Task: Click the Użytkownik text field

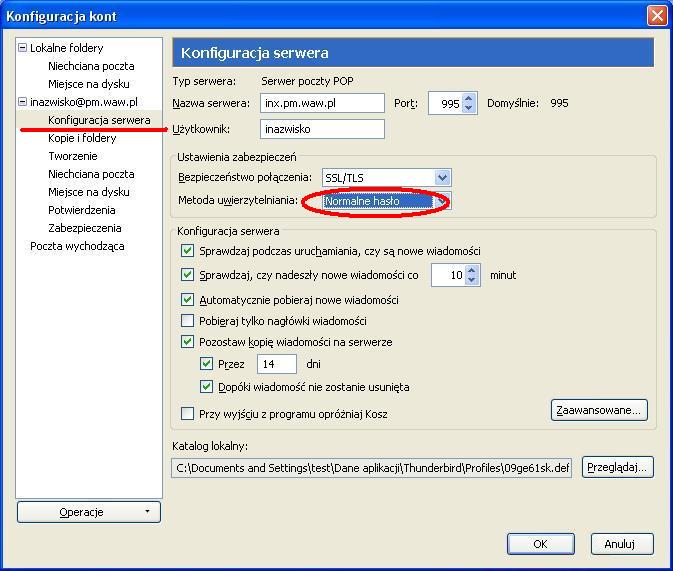Action: click(322, 129)
